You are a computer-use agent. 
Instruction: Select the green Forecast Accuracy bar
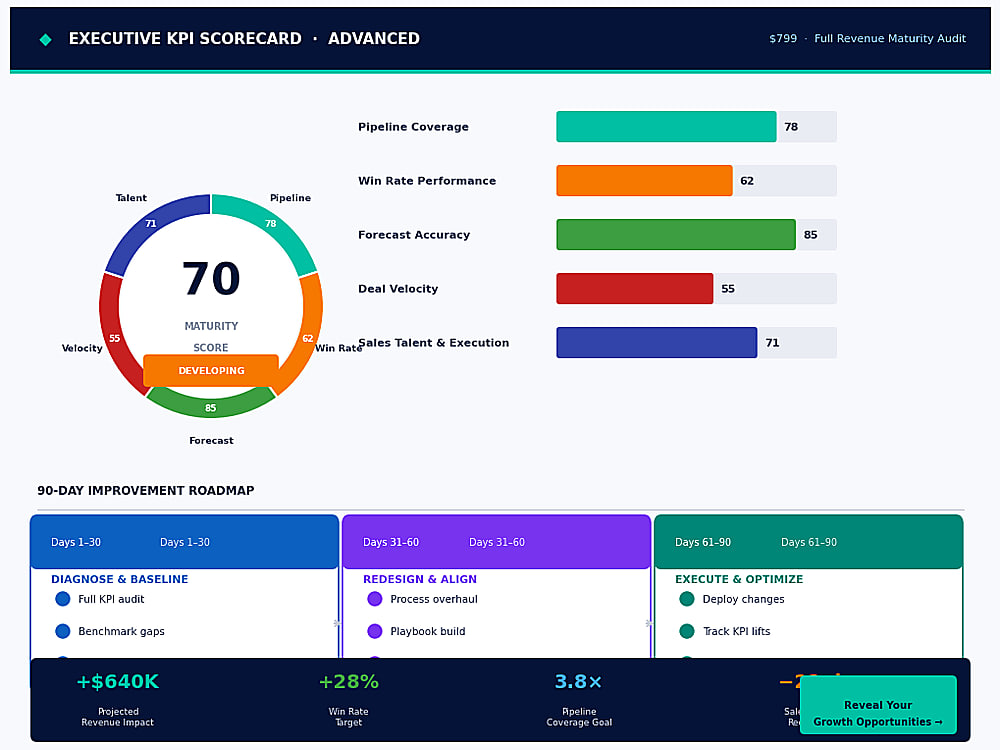[675, 235]
